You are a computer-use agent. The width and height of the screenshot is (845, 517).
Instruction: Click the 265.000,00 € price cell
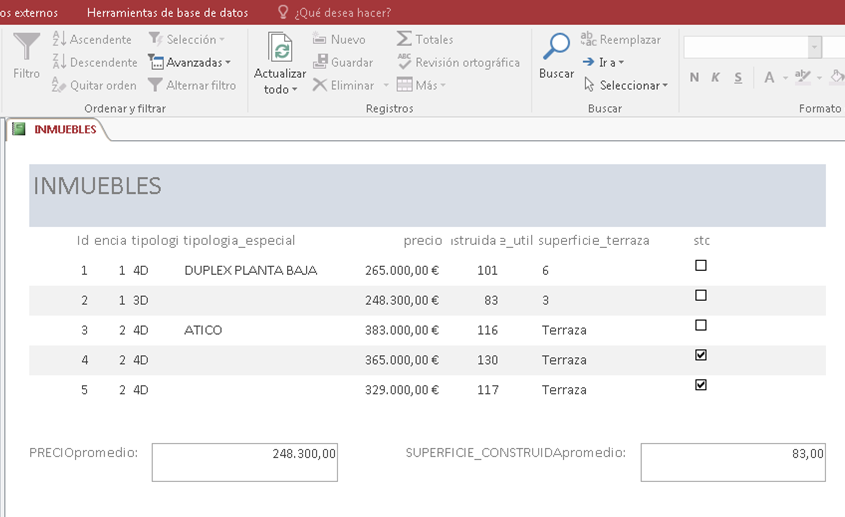coord(402,271)
